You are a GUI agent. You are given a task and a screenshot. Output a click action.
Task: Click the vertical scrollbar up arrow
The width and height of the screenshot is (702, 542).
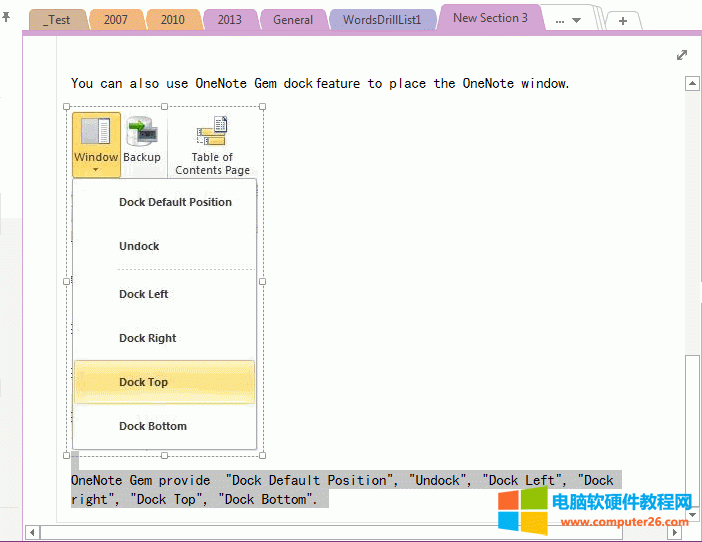pos(691,85)
